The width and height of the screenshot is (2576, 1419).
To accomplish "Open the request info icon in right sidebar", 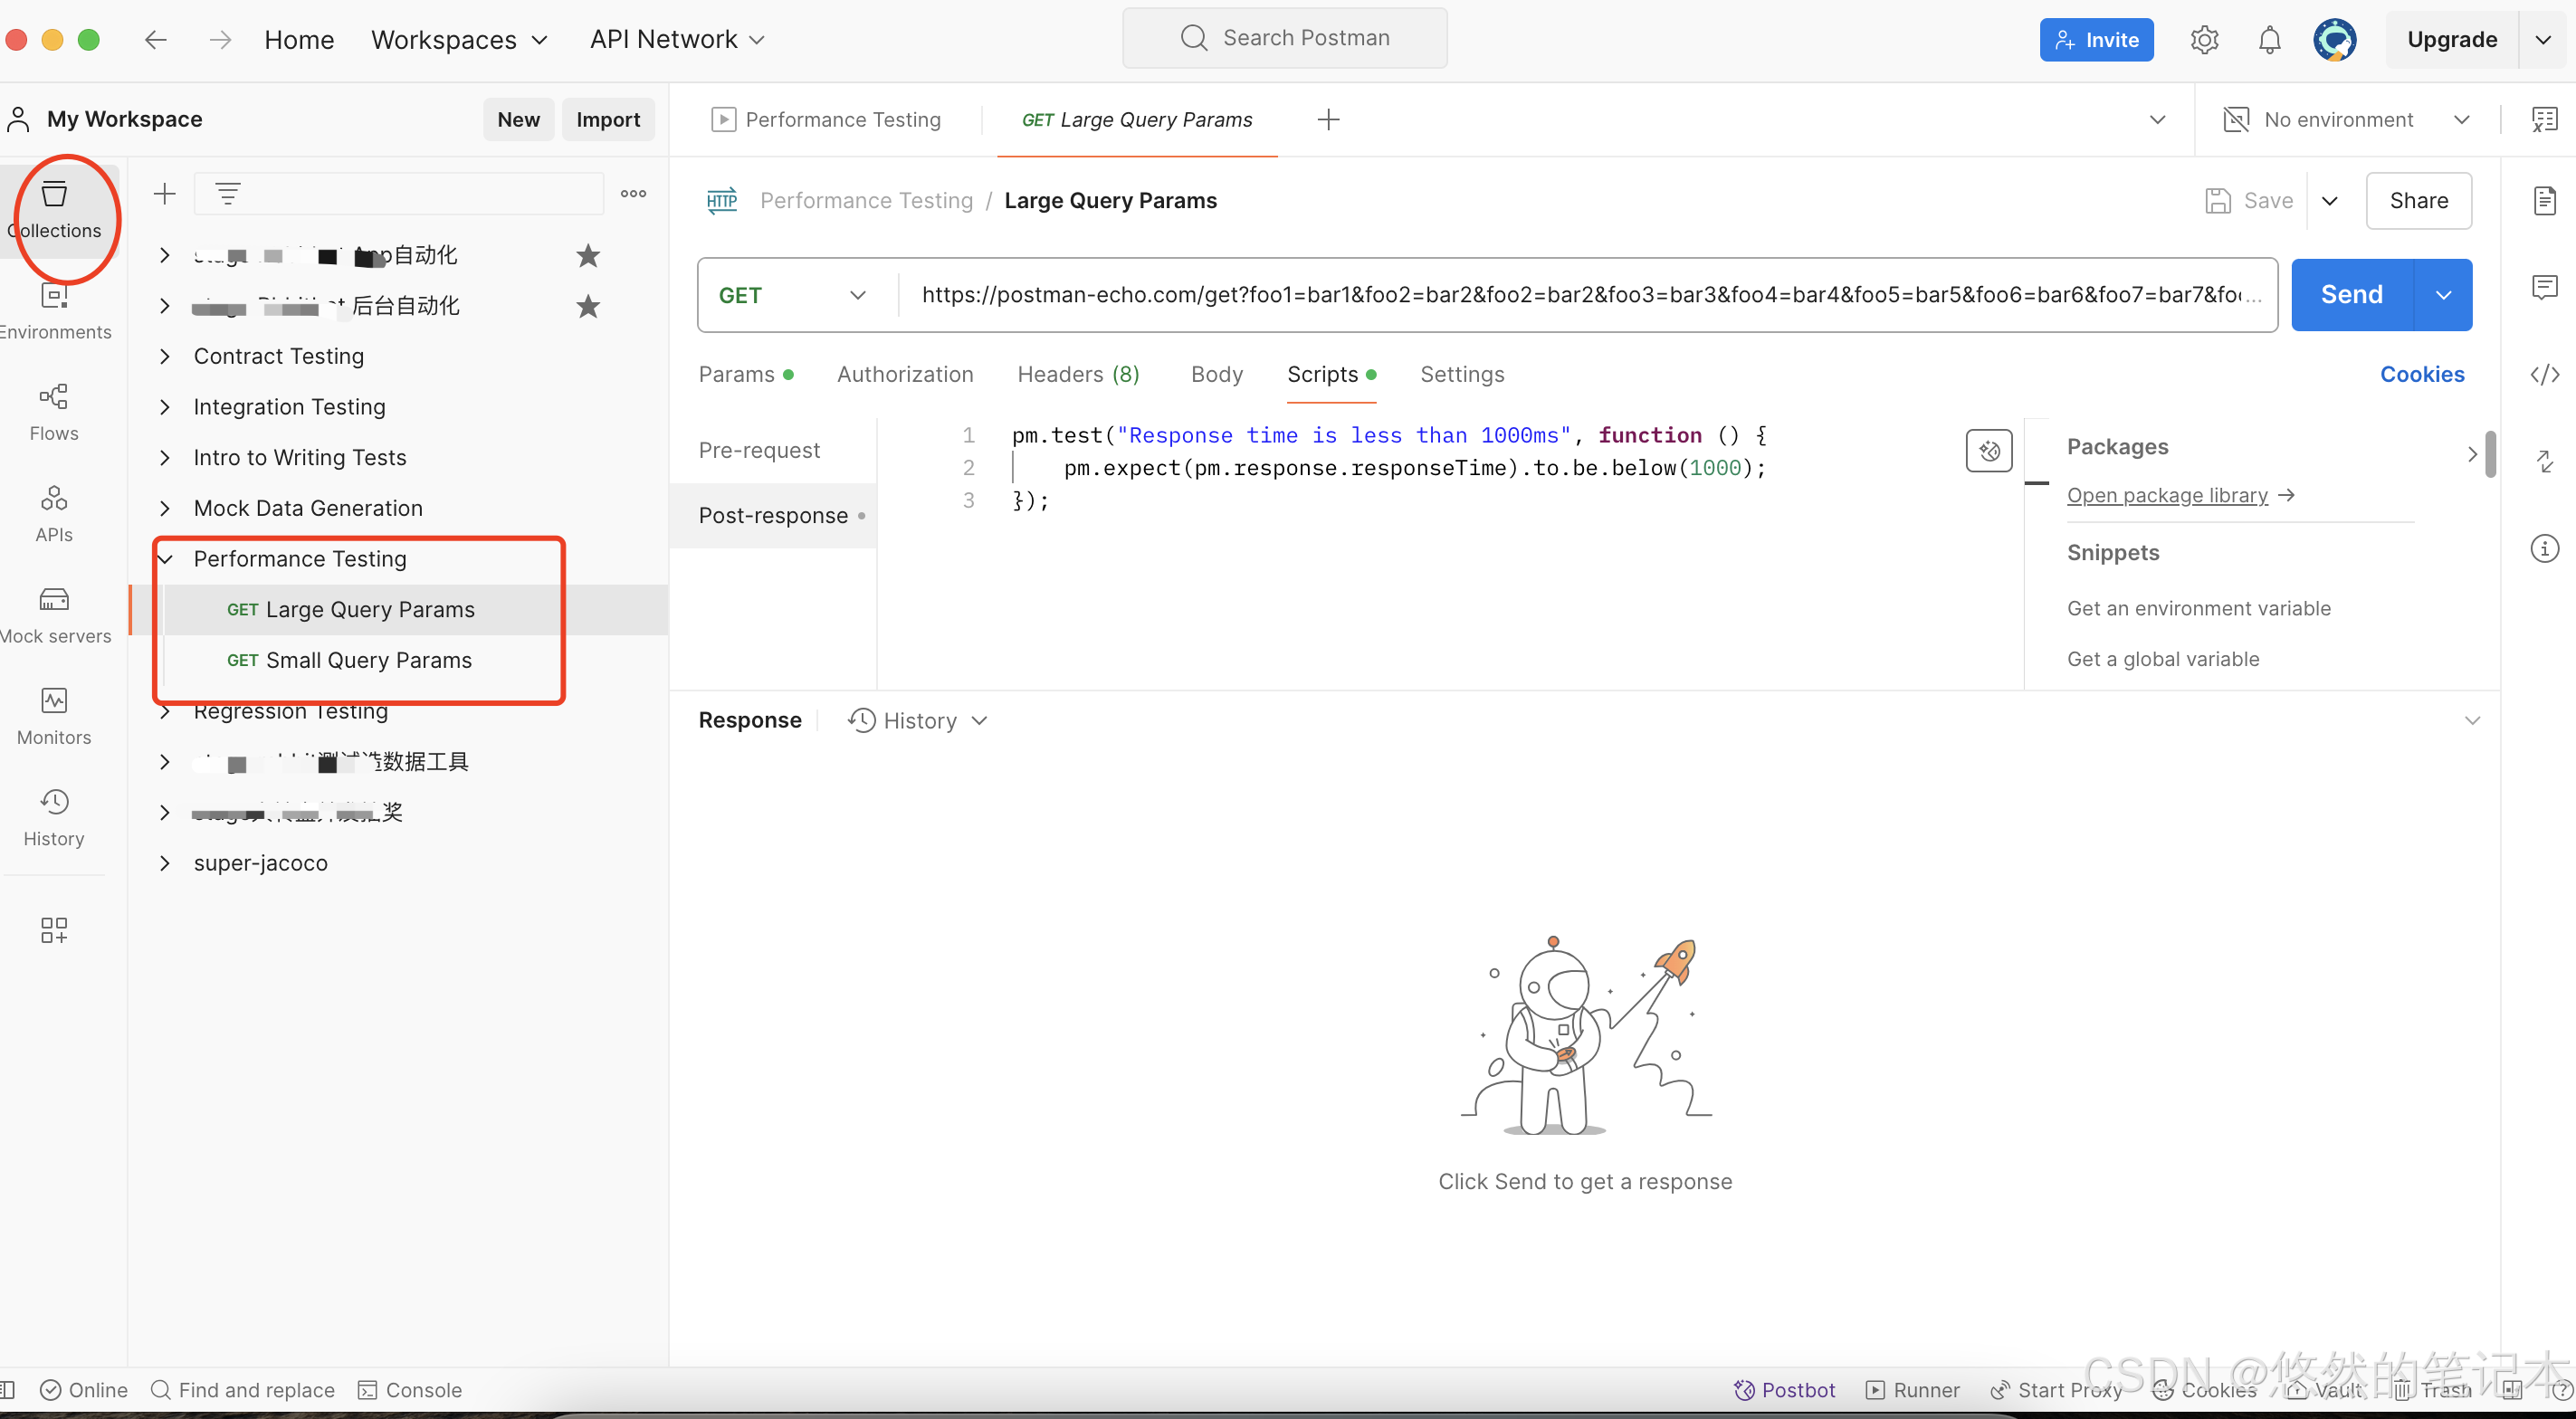I will click(x=2544, y=548).
